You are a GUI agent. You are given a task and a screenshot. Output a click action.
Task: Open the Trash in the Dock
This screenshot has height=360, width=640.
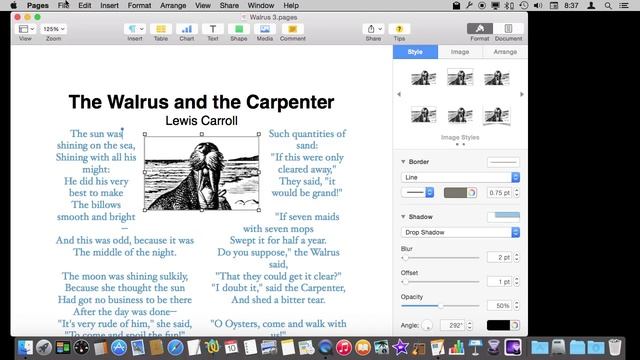[615, 348]
